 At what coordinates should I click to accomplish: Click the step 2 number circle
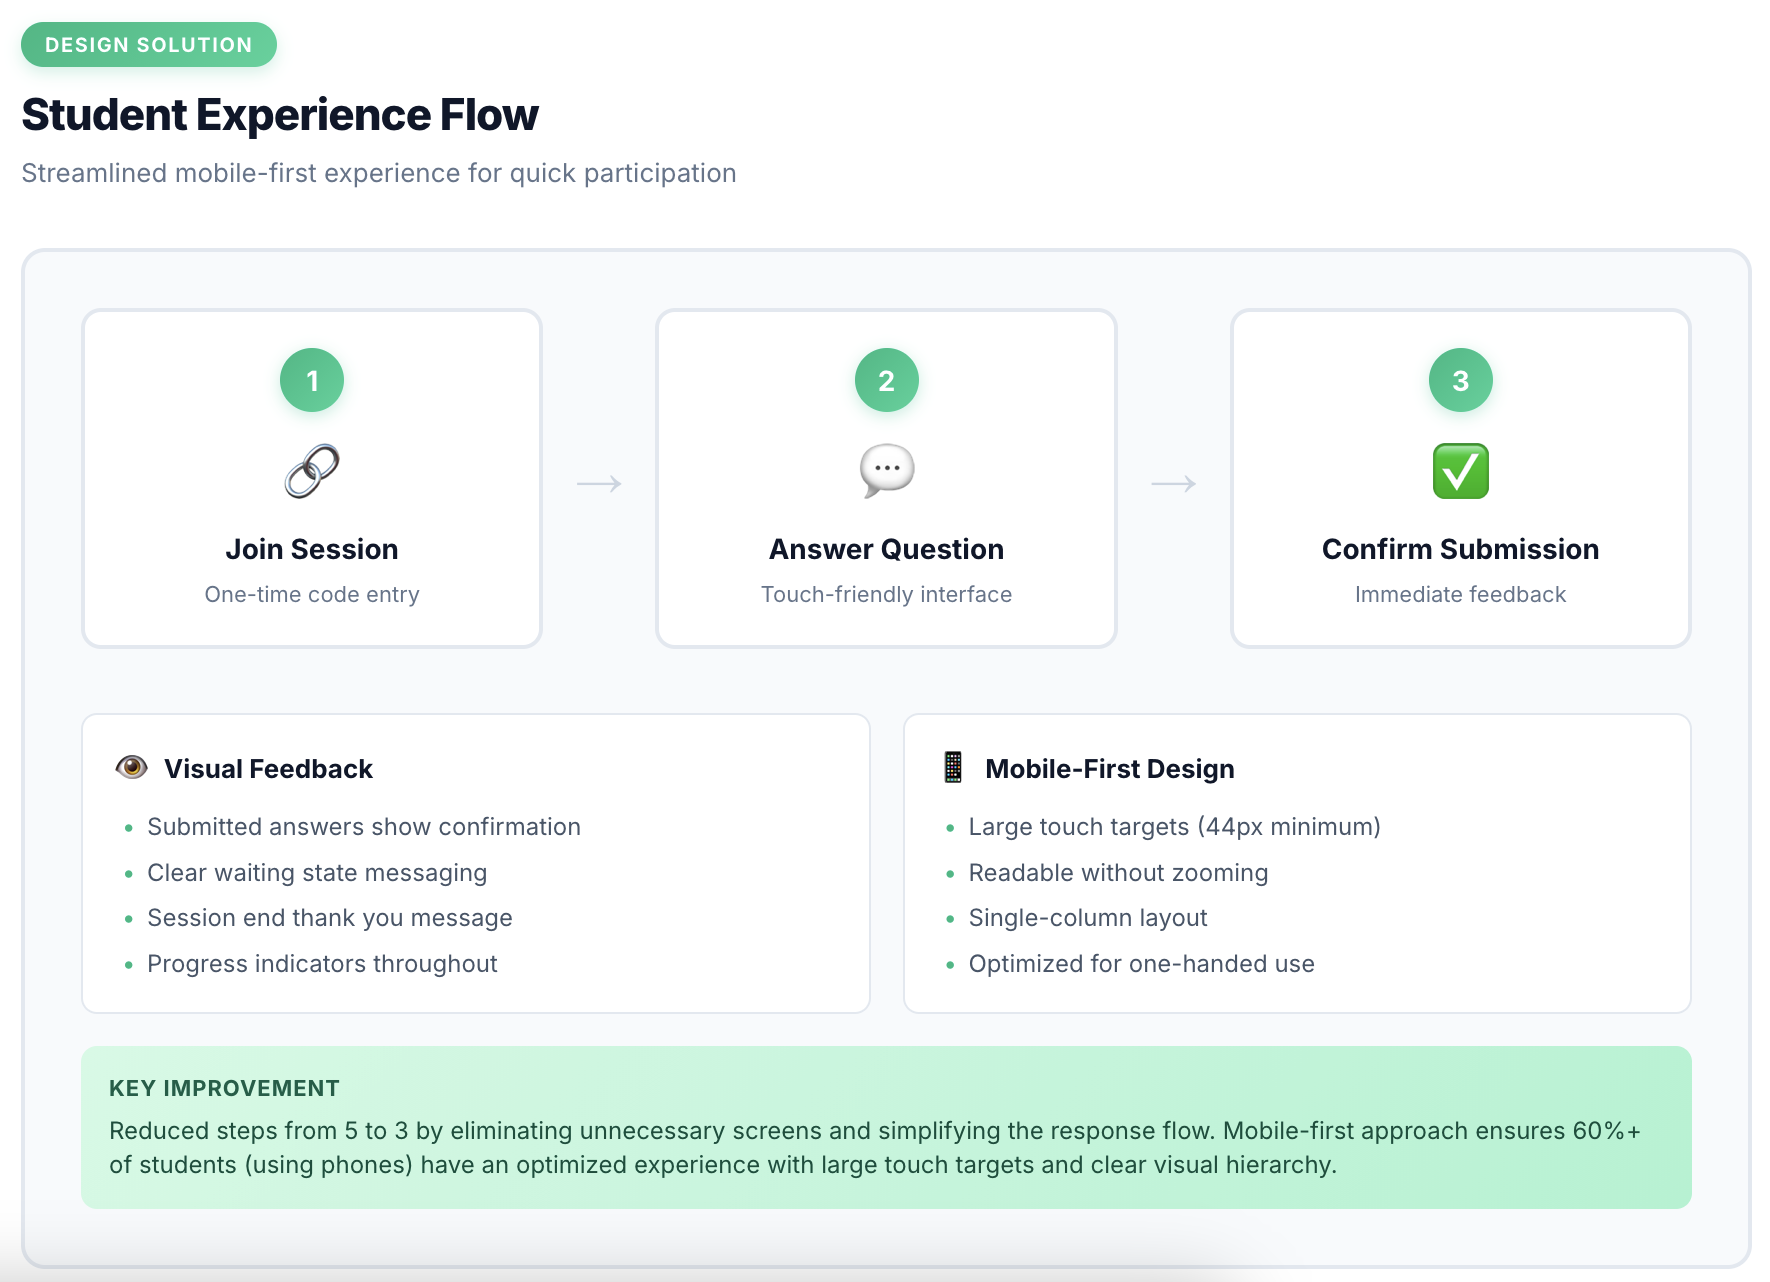[887, 380]
